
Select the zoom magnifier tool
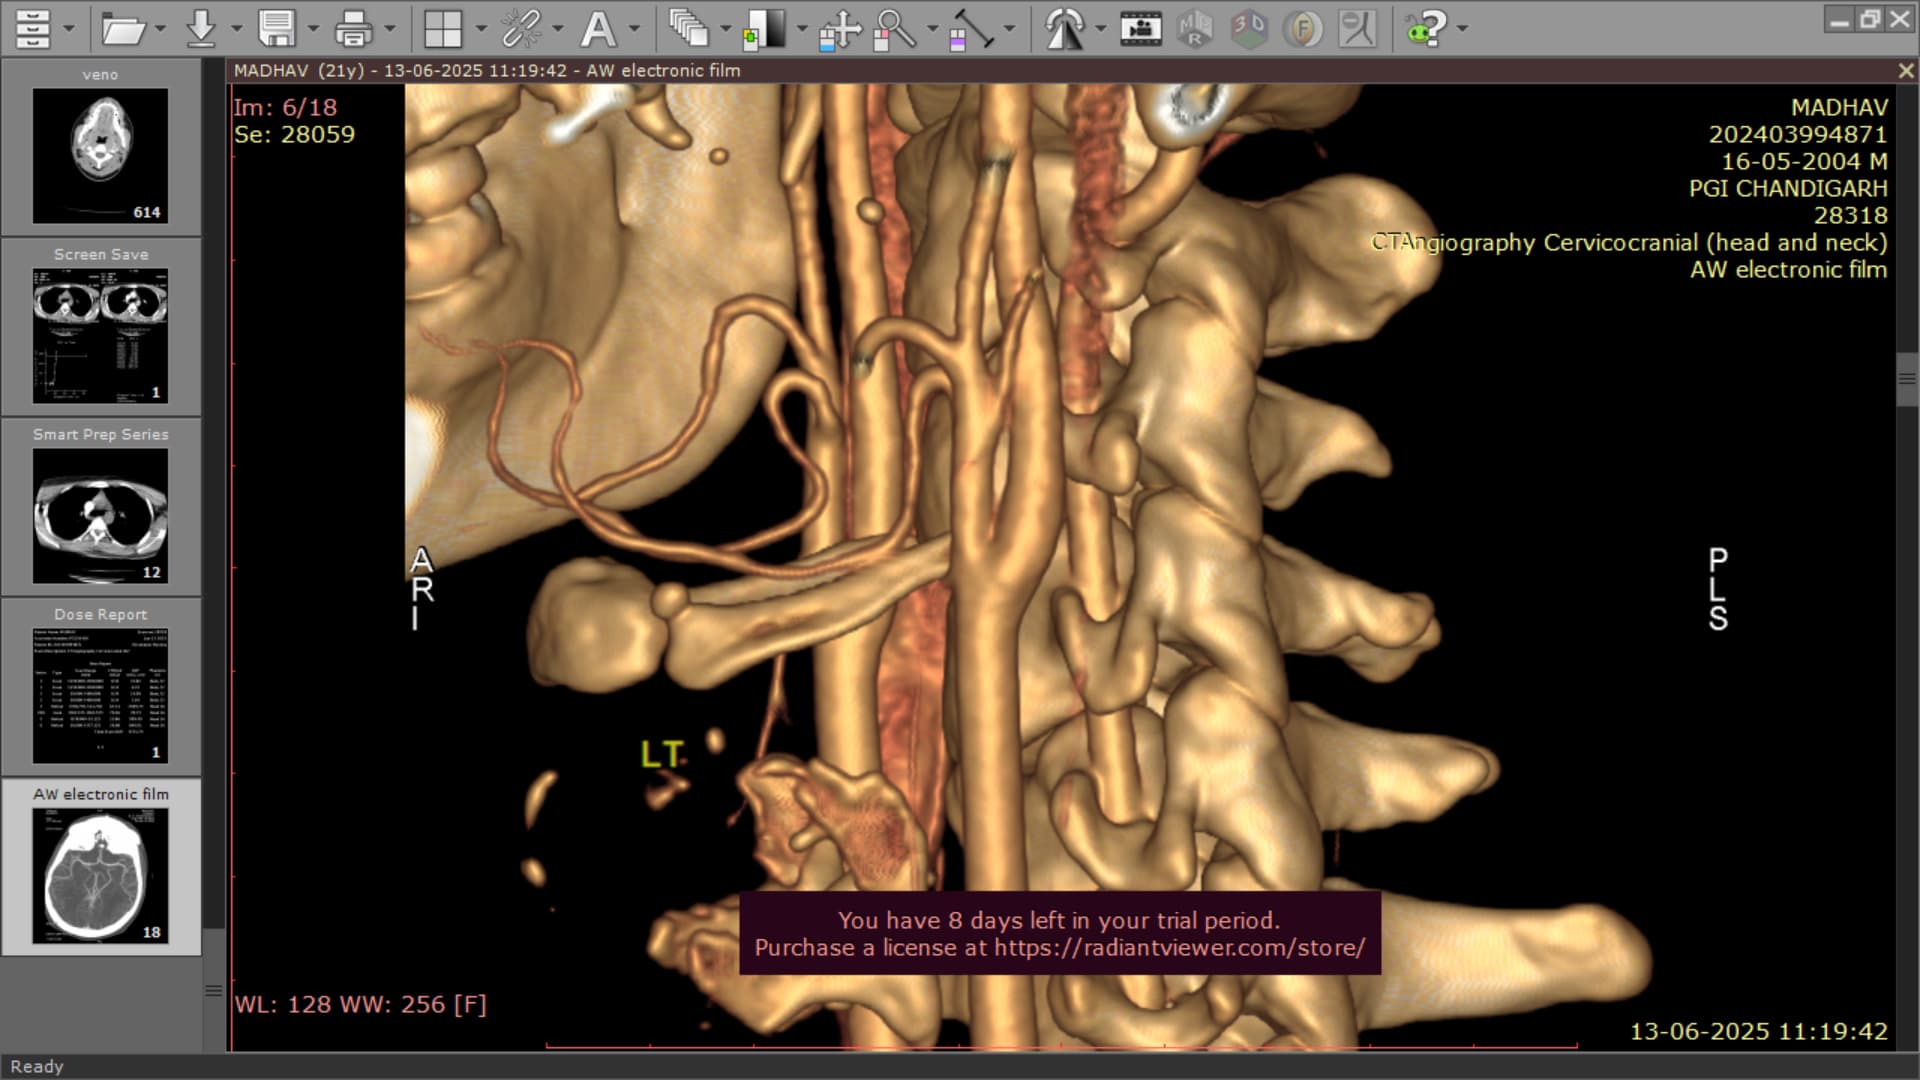pos(895,28)
